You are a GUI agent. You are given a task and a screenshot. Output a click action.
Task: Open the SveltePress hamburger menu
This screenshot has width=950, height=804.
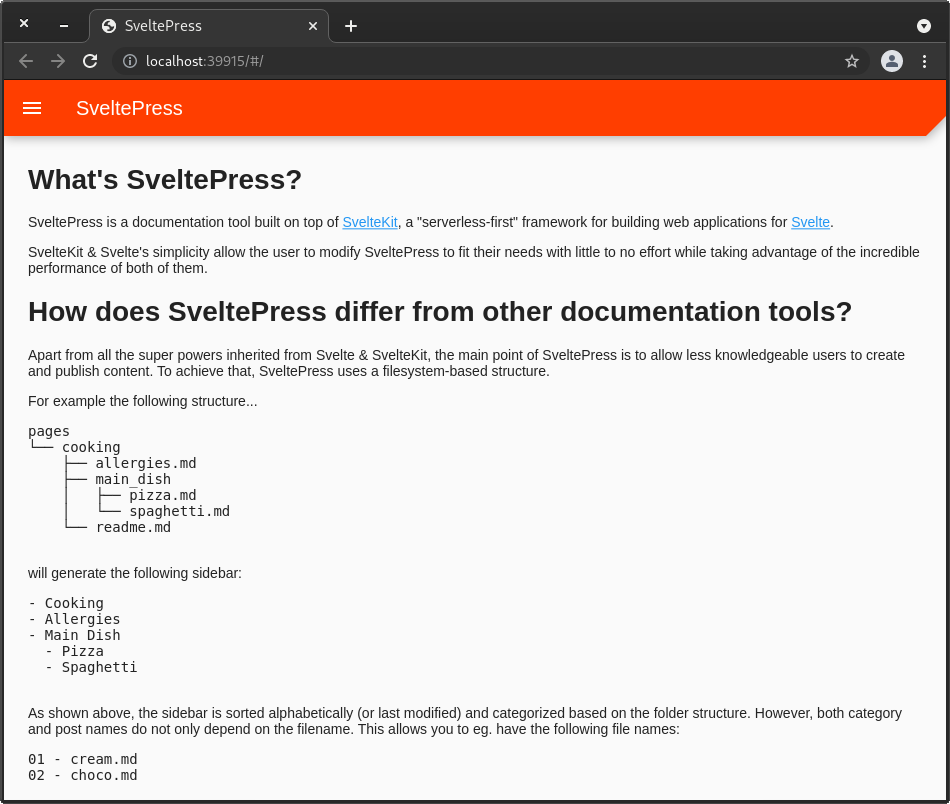point(32,108)
